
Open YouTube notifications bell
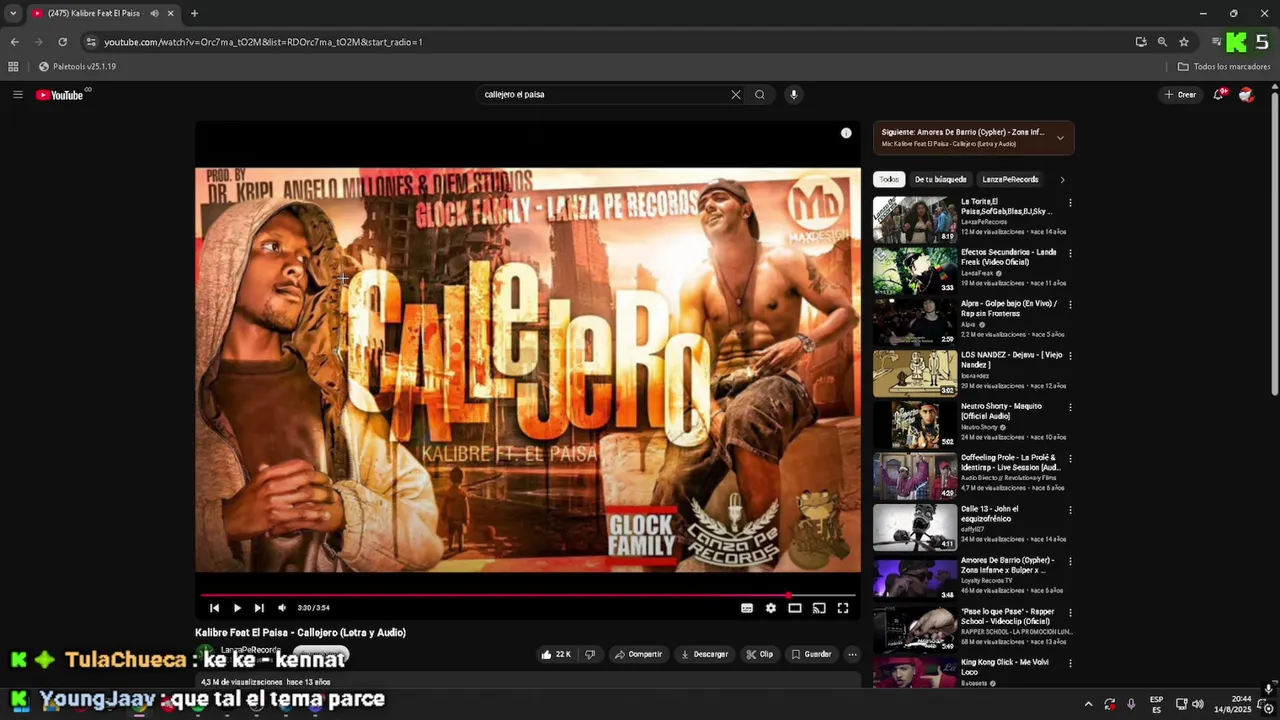[x=1218, y=95]
